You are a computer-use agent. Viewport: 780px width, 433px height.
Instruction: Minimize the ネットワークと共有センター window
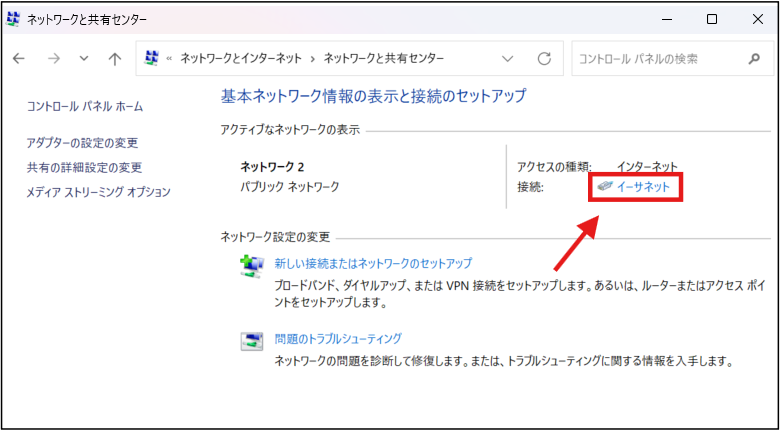[x=667, y=19]
